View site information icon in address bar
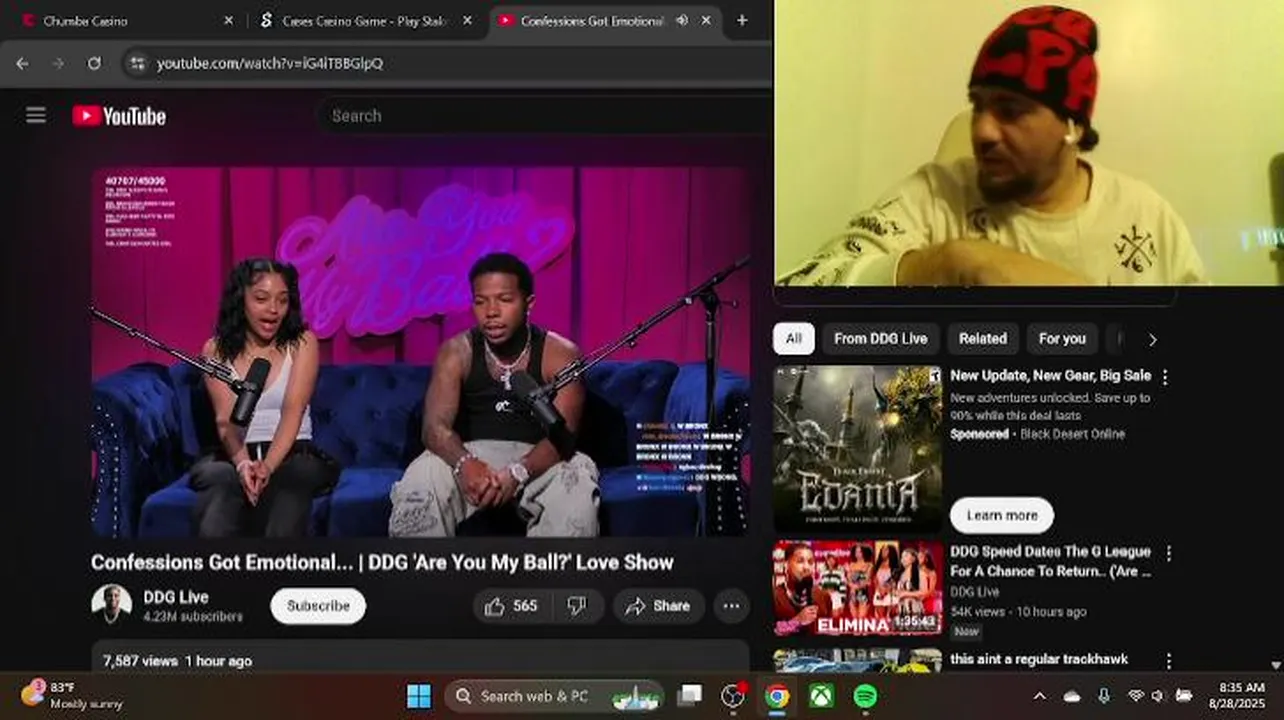1284x720 pixels. point(137,63)
